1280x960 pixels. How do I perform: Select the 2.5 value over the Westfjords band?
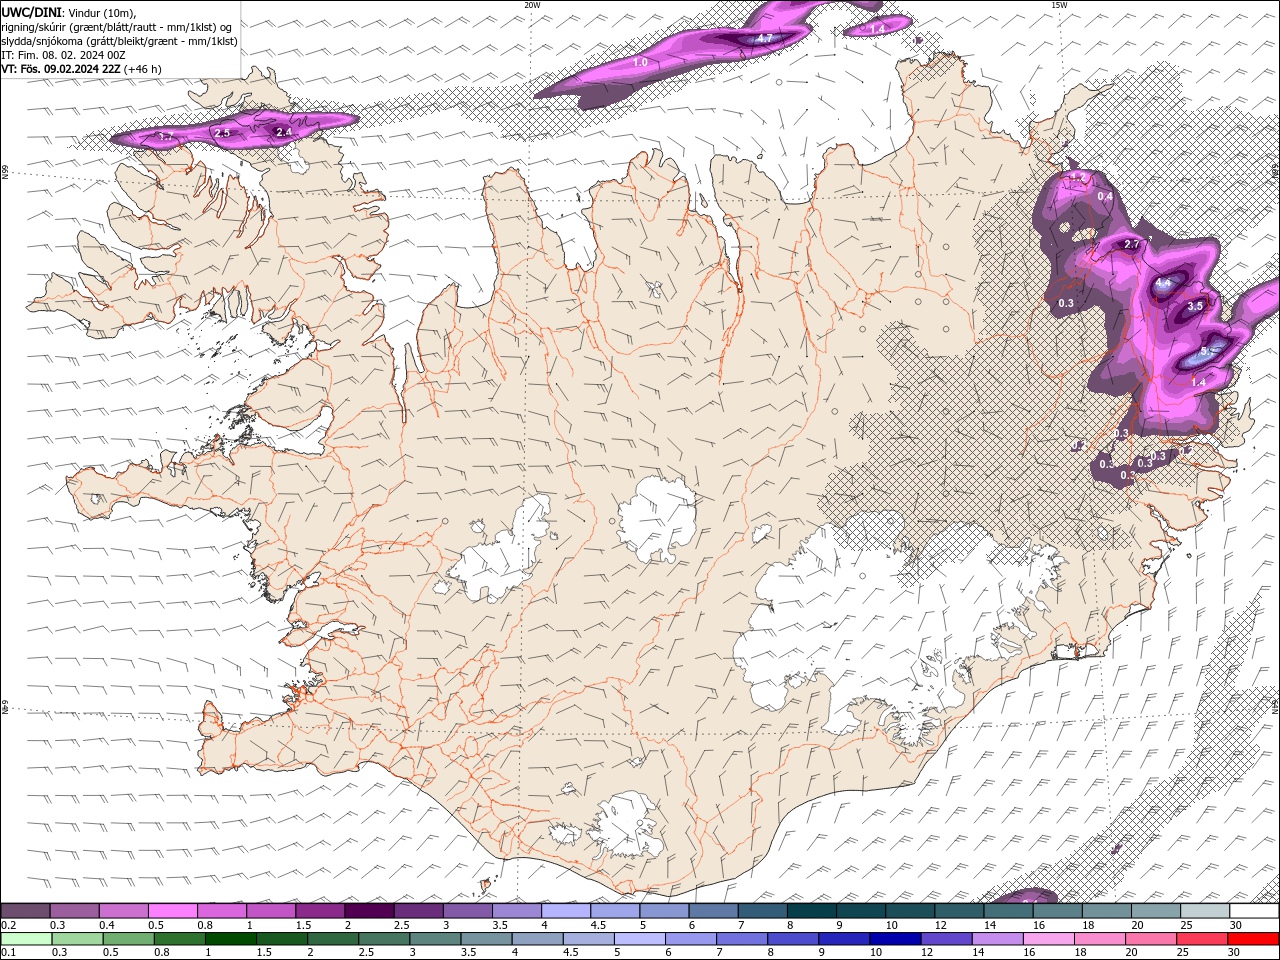(x=222, y=132)
